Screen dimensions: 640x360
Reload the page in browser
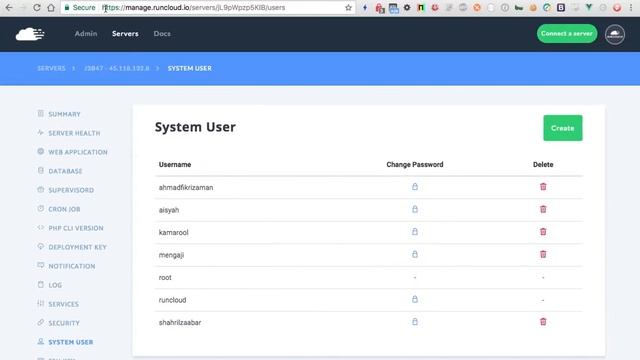[37, 7]
